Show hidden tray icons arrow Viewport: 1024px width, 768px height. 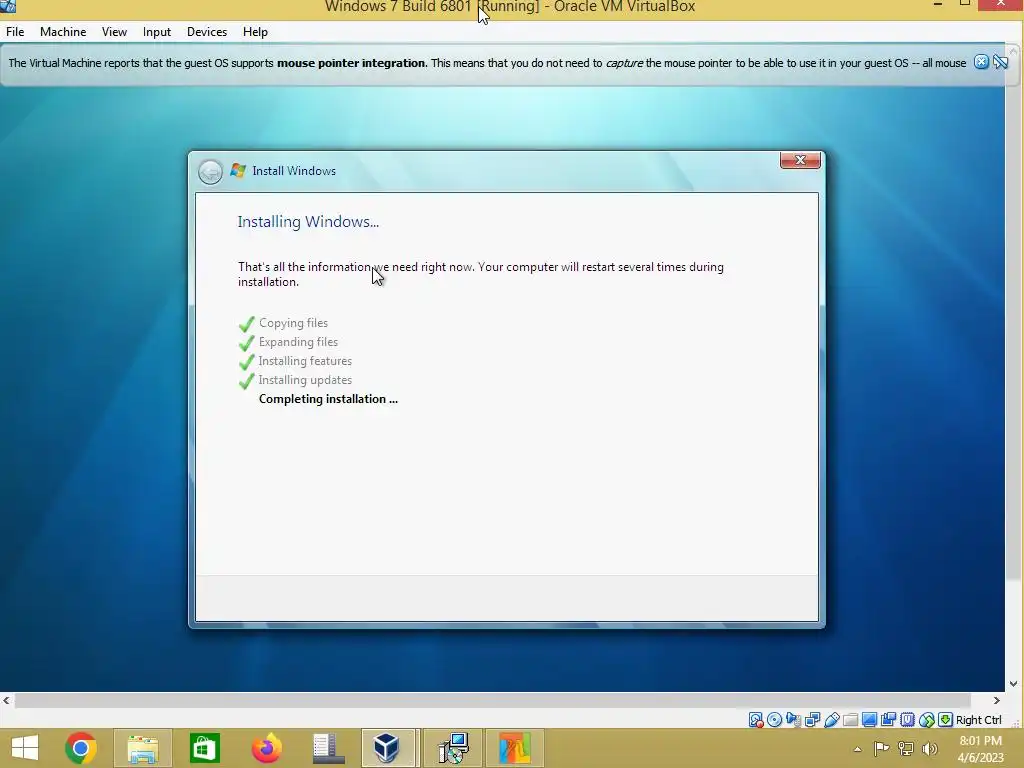[857, 749]
